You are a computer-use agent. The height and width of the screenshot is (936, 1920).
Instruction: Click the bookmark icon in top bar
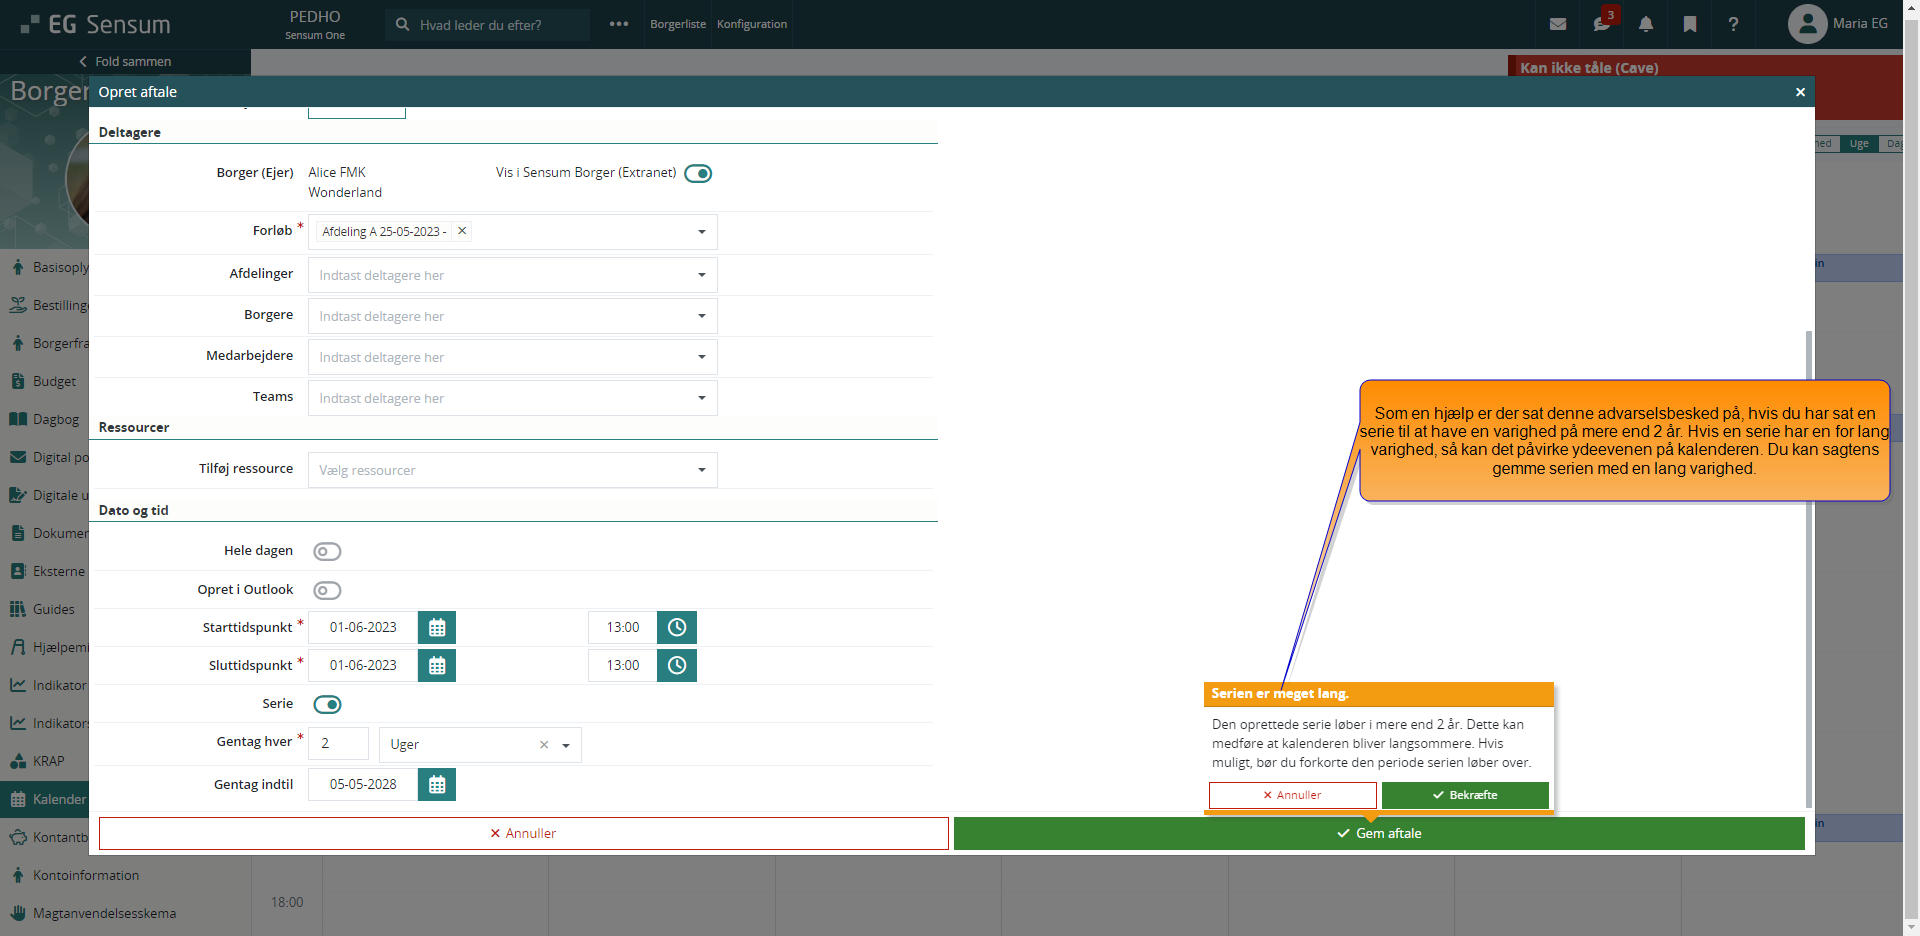[1690, 24]
